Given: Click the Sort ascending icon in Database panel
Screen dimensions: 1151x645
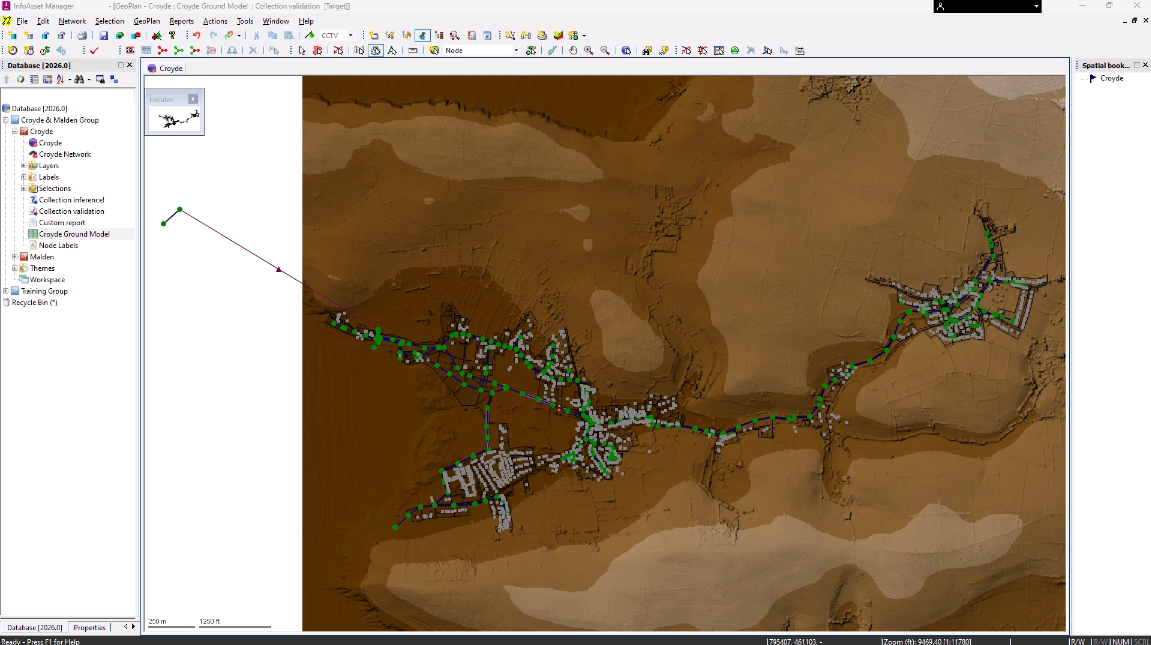Looking at the screenshot, I should coord(59,80).
